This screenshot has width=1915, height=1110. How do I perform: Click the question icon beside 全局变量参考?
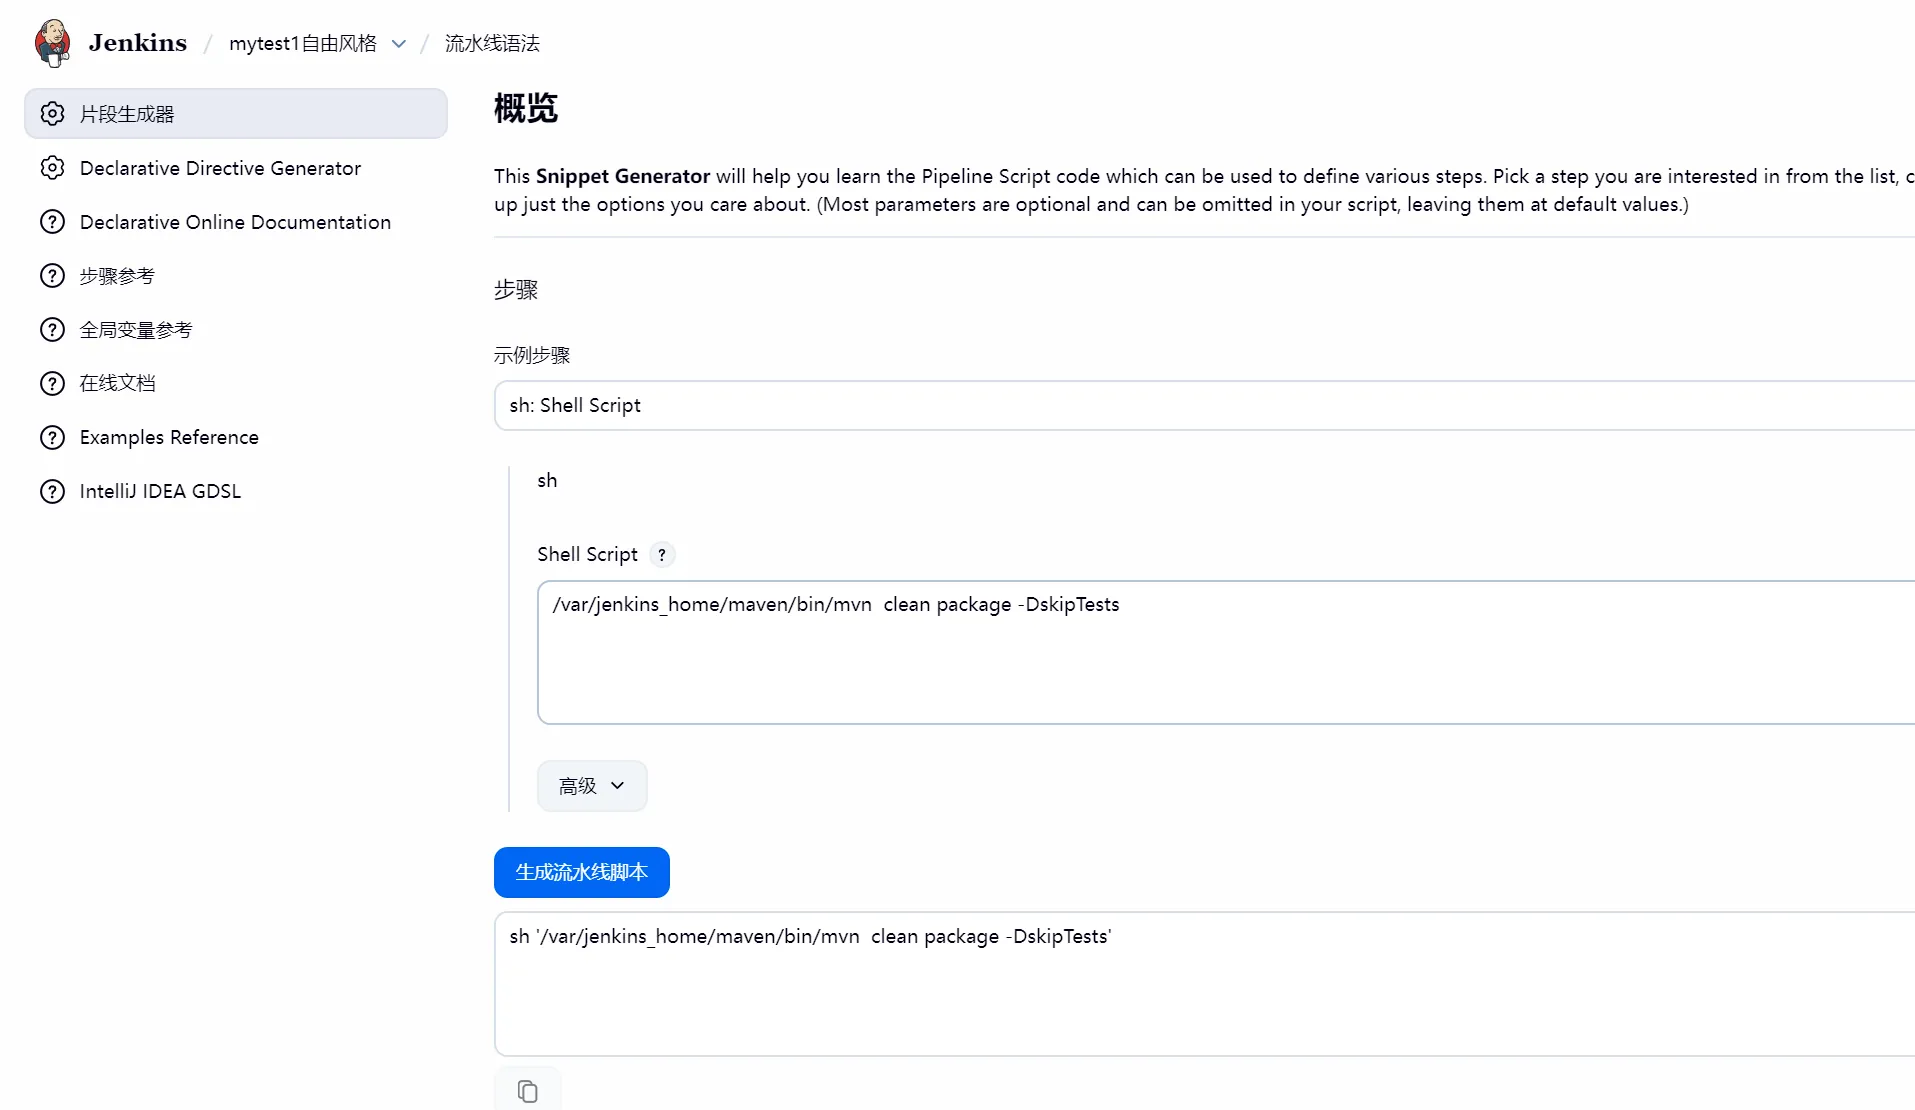[52, 330]
